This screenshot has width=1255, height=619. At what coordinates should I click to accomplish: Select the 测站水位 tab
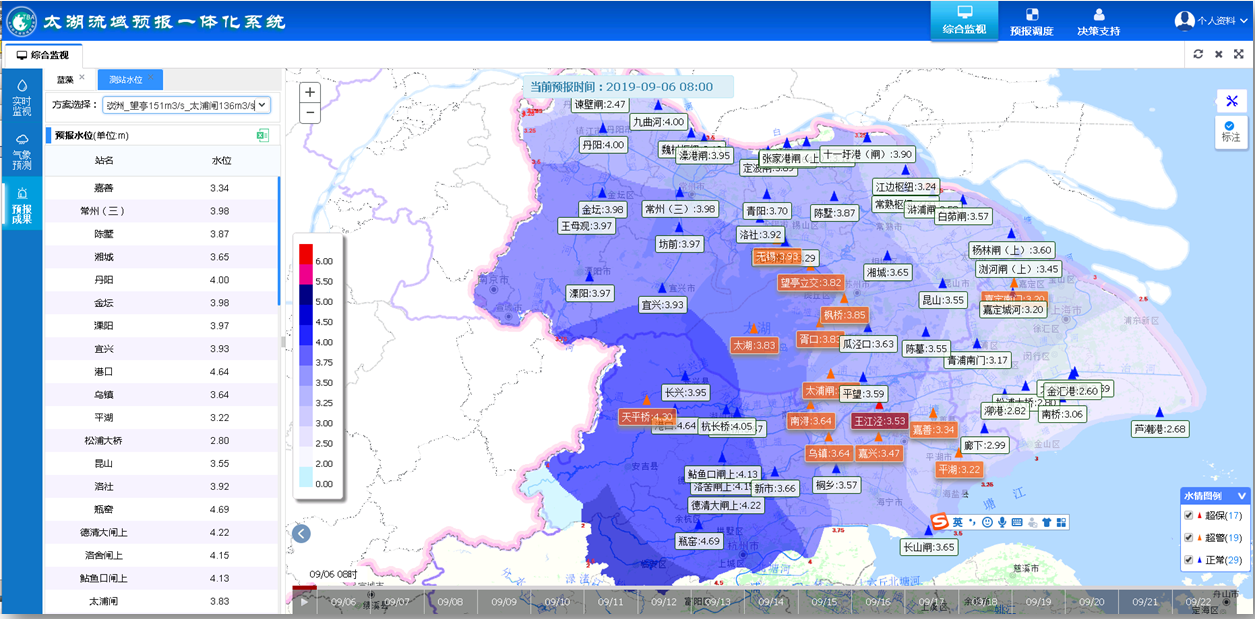pyautogui.click(x=127, y=79)
